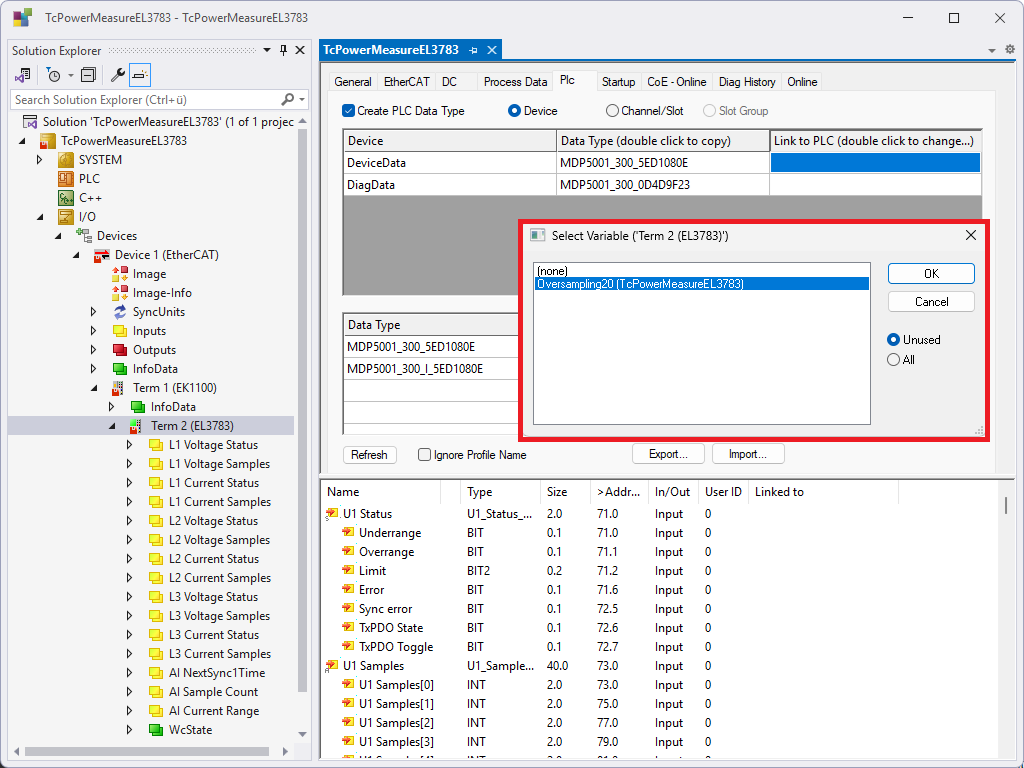The image size is (1024, 768).
Task: Collapse the I/O tree node
Action: tap(40, 217)
